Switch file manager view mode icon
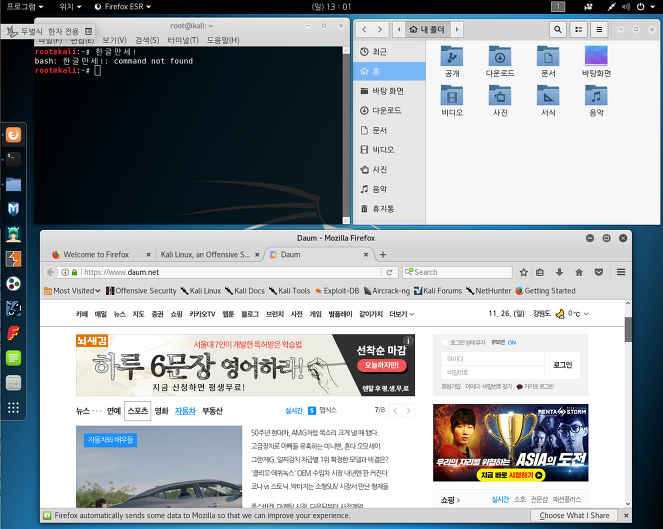 [x=578, y=30]
